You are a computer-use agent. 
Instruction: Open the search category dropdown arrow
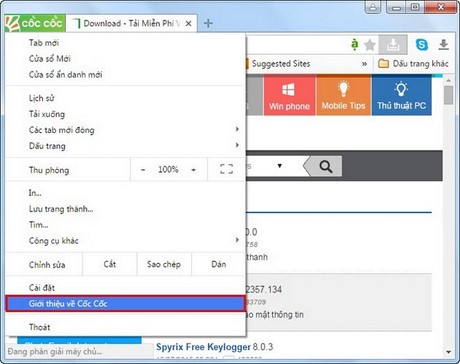280,166
